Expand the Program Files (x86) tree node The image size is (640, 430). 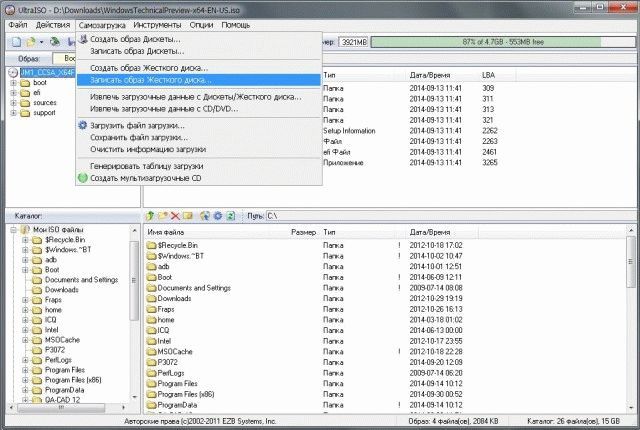pyautogui.click(x=25, y=380)
